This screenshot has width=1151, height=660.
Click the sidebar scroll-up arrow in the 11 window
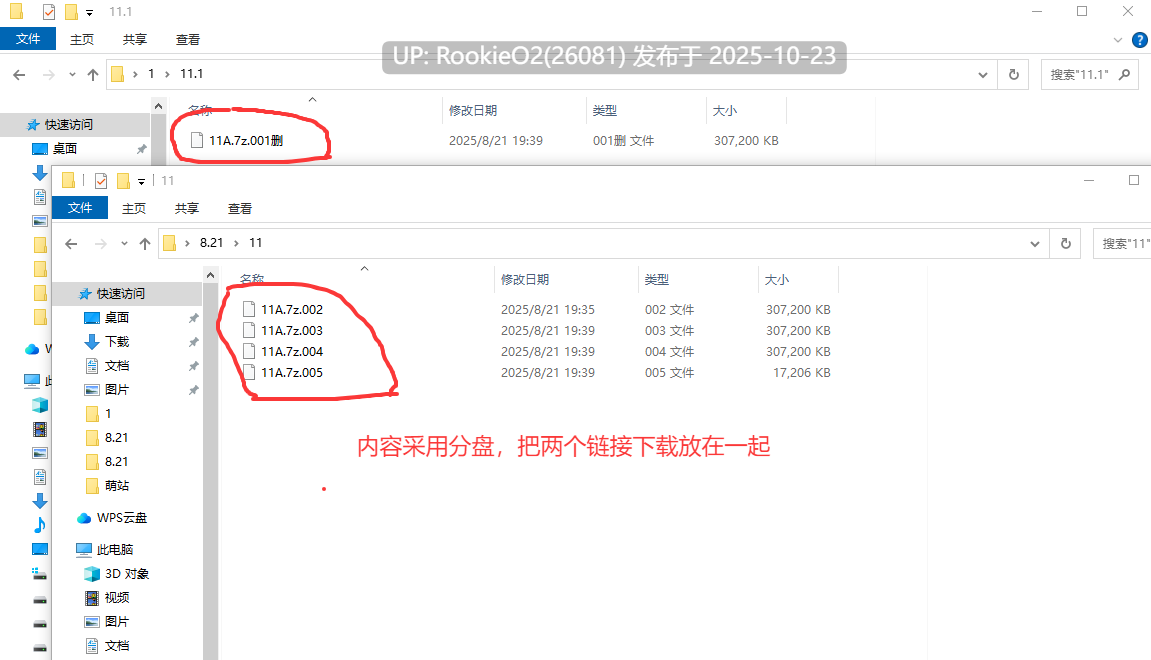point(211,275)
